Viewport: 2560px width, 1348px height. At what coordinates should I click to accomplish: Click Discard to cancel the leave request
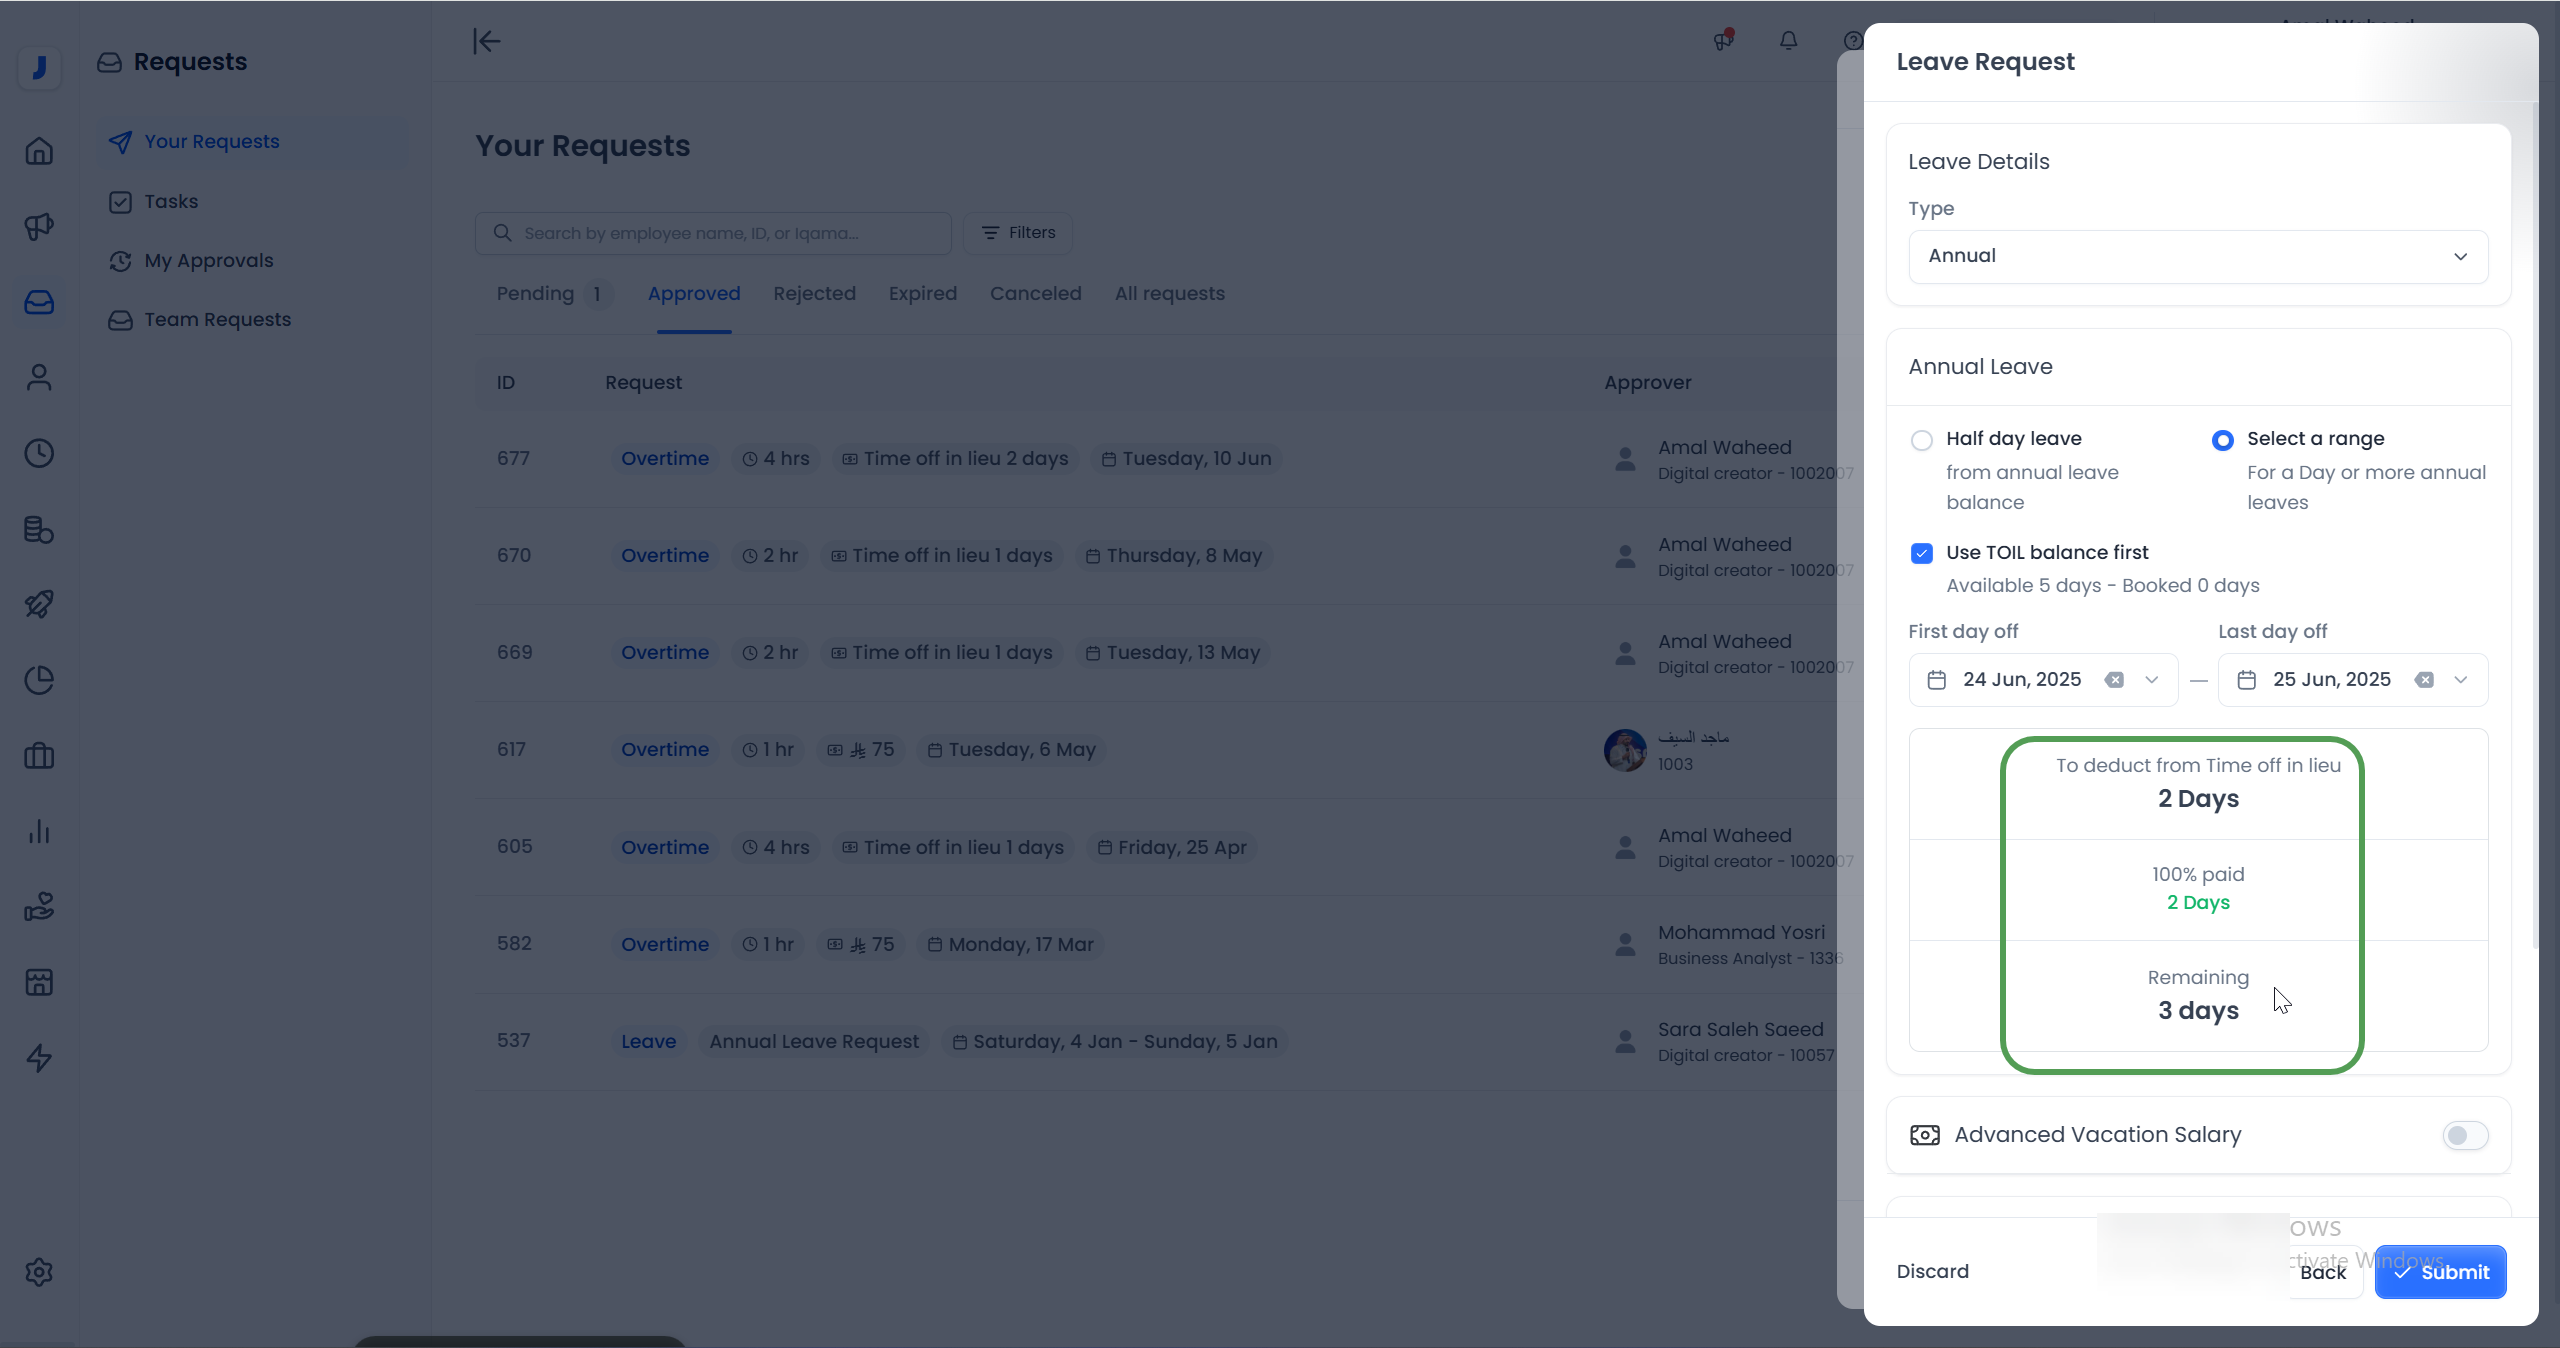coord(1931,1271)
